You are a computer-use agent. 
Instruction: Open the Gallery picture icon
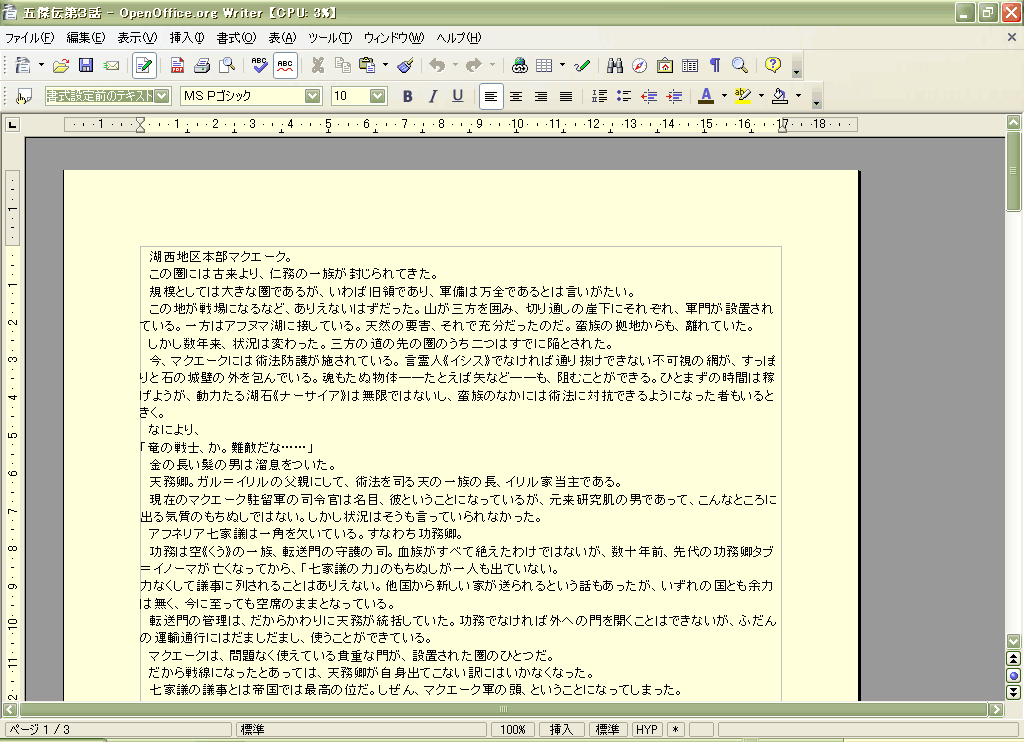[665, 65]
